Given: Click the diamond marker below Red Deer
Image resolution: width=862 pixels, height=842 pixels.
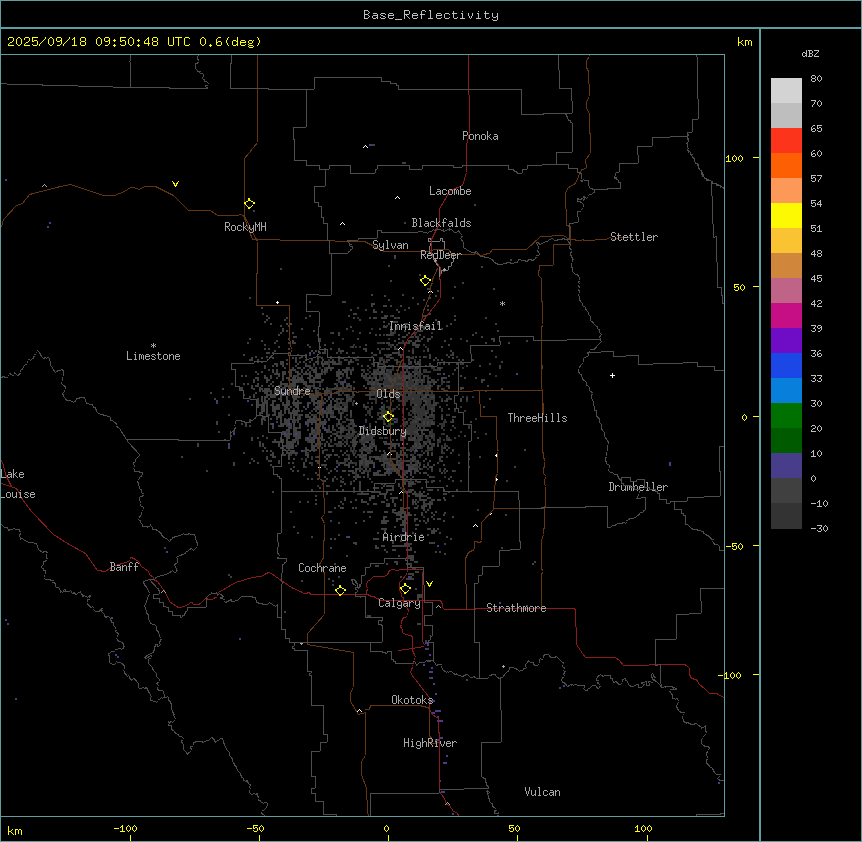Looking at the screenshot, I should 425,281.
